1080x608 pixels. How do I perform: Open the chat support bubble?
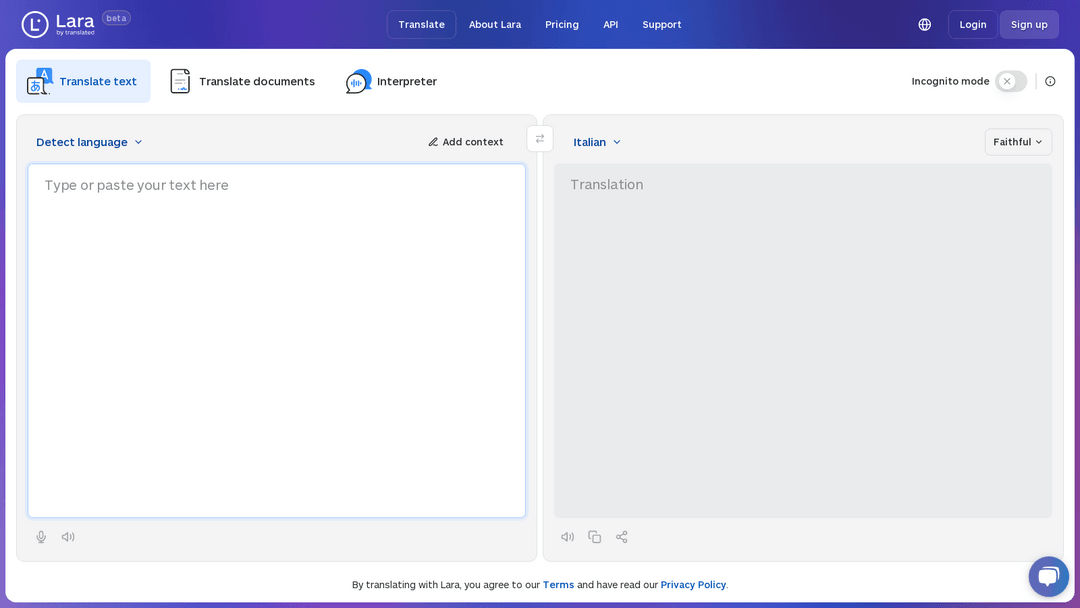click(1048, 576)
